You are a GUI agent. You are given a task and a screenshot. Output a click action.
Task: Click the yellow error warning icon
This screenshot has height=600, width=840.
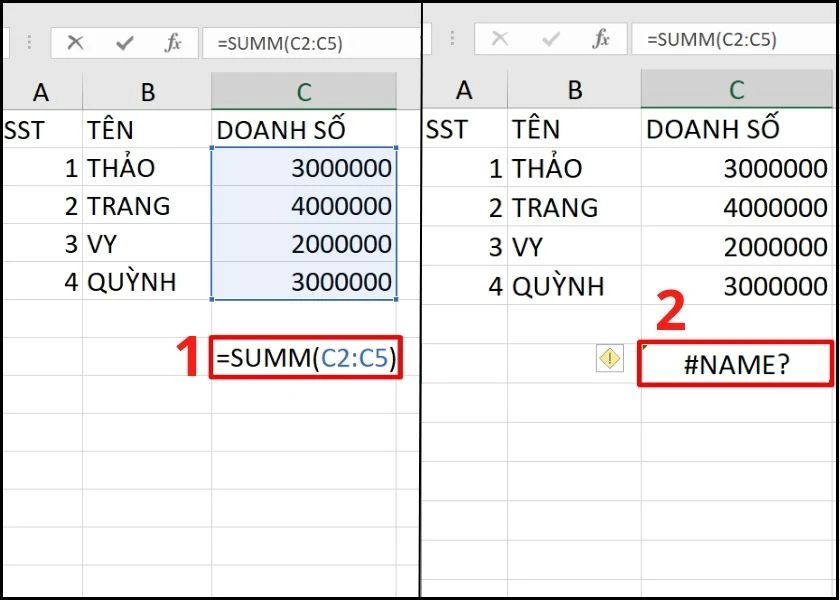point(610,358)
